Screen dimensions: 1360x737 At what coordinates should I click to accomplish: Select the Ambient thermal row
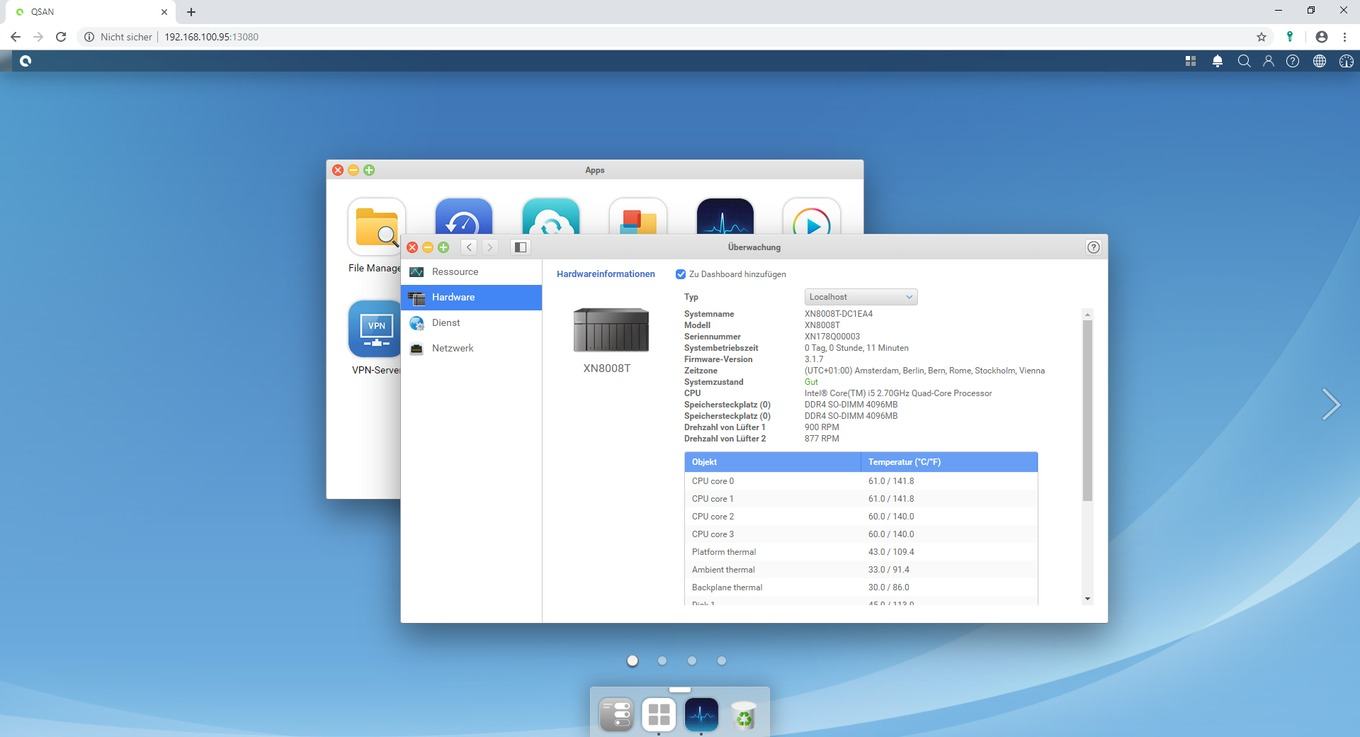pyautogui.click(x=861, y=570)
